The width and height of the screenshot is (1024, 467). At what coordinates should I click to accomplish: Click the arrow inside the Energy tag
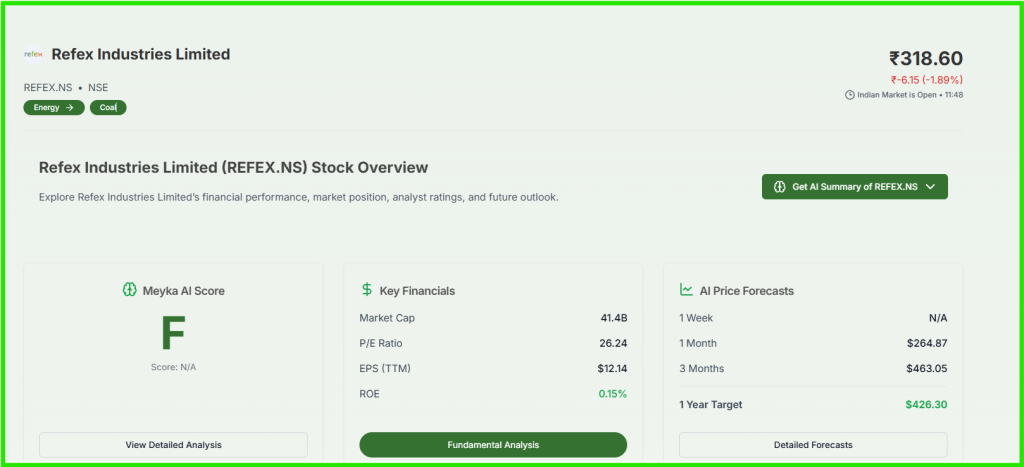[70, 108]
